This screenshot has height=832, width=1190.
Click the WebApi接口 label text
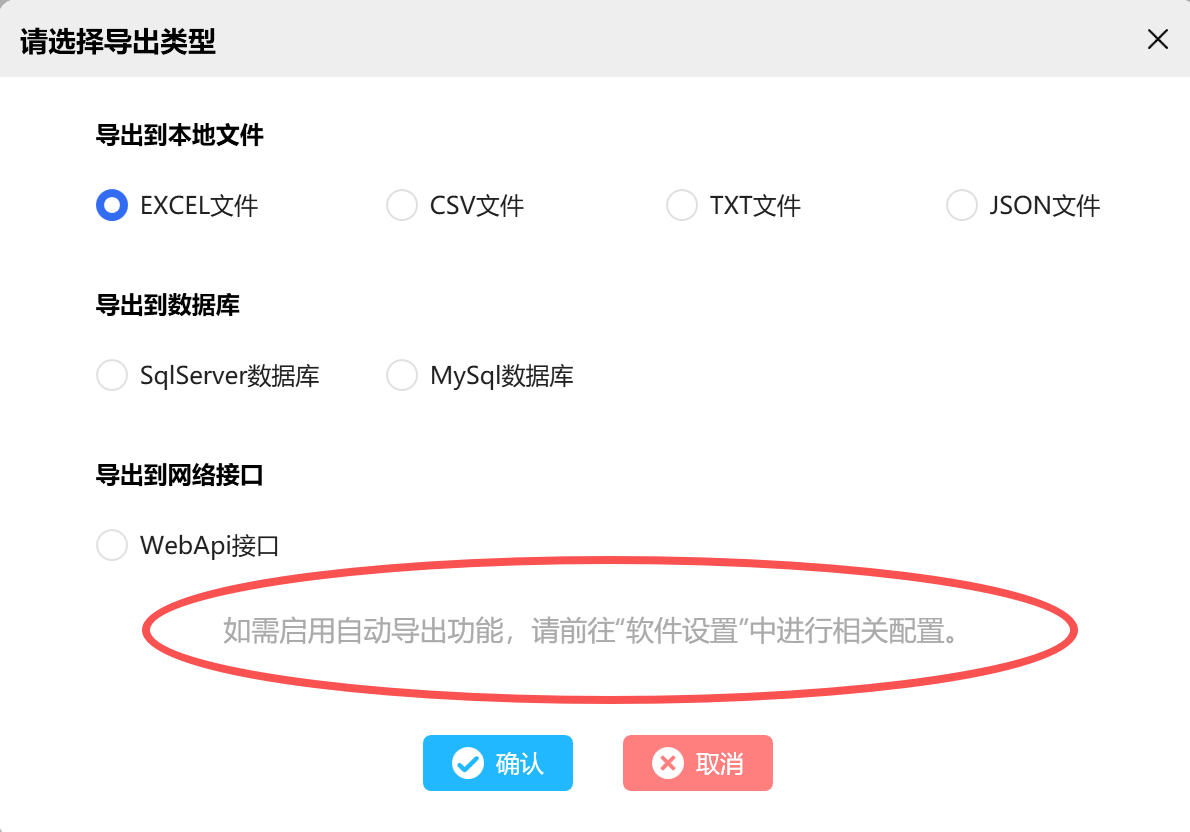click(x=209, y=546)
